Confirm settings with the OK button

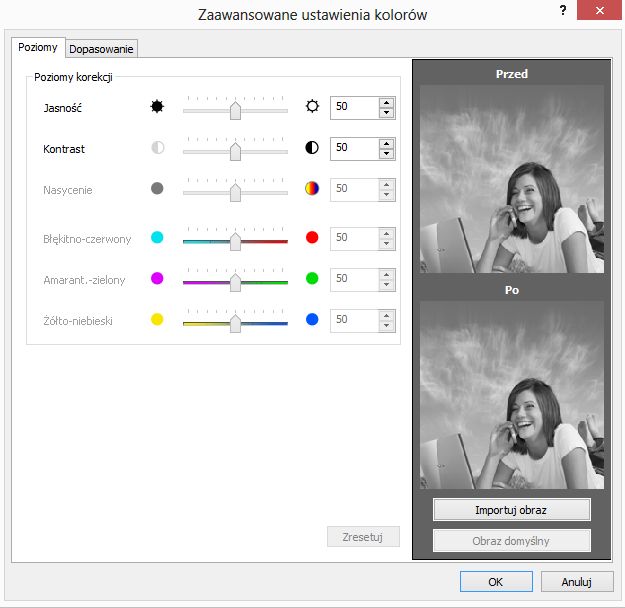tap(496, 582)
